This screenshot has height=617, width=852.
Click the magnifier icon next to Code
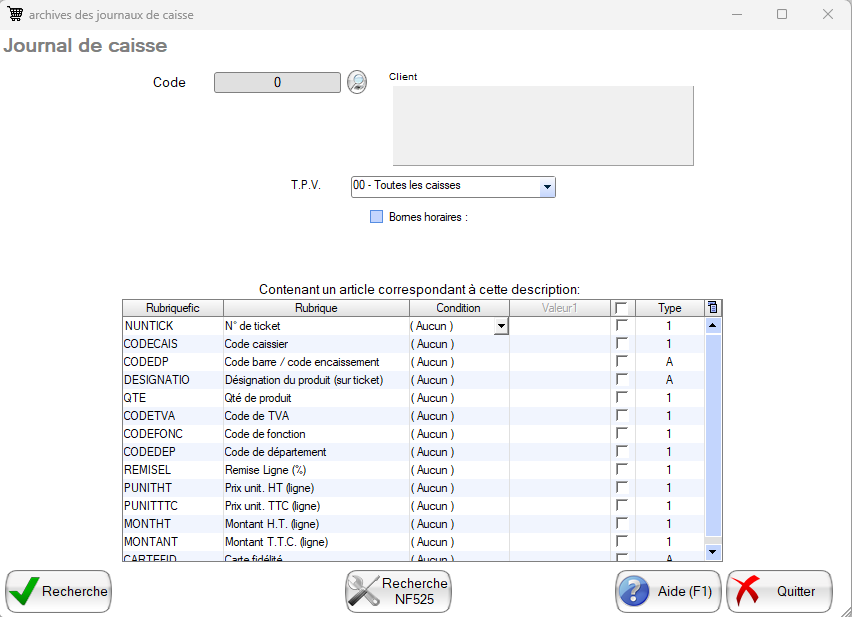click(x=357, y=82)
